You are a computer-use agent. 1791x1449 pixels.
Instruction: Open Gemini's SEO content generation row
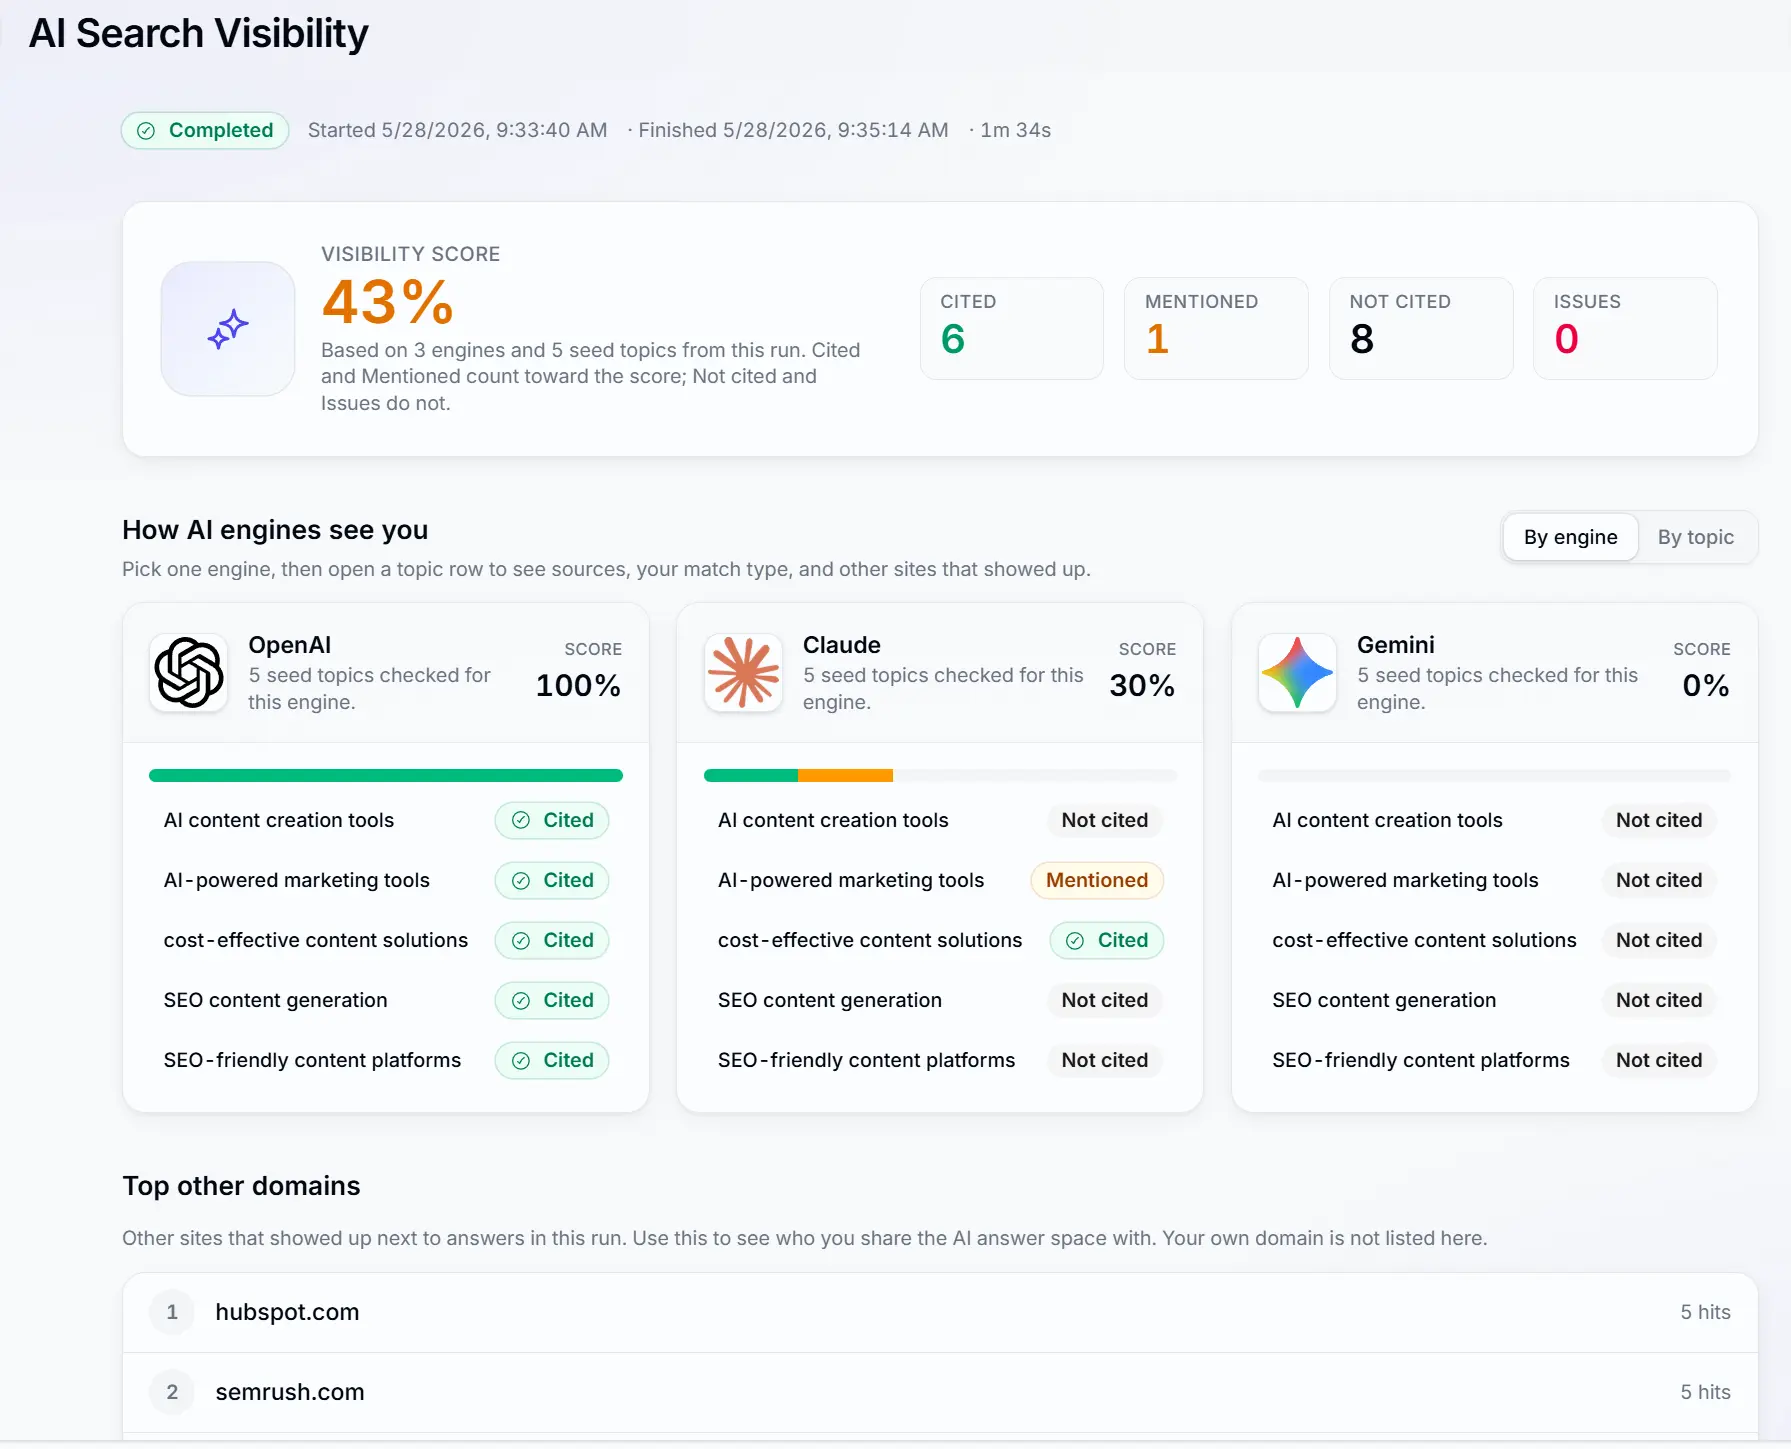pyautogui.click(x=1494, y=1000)
